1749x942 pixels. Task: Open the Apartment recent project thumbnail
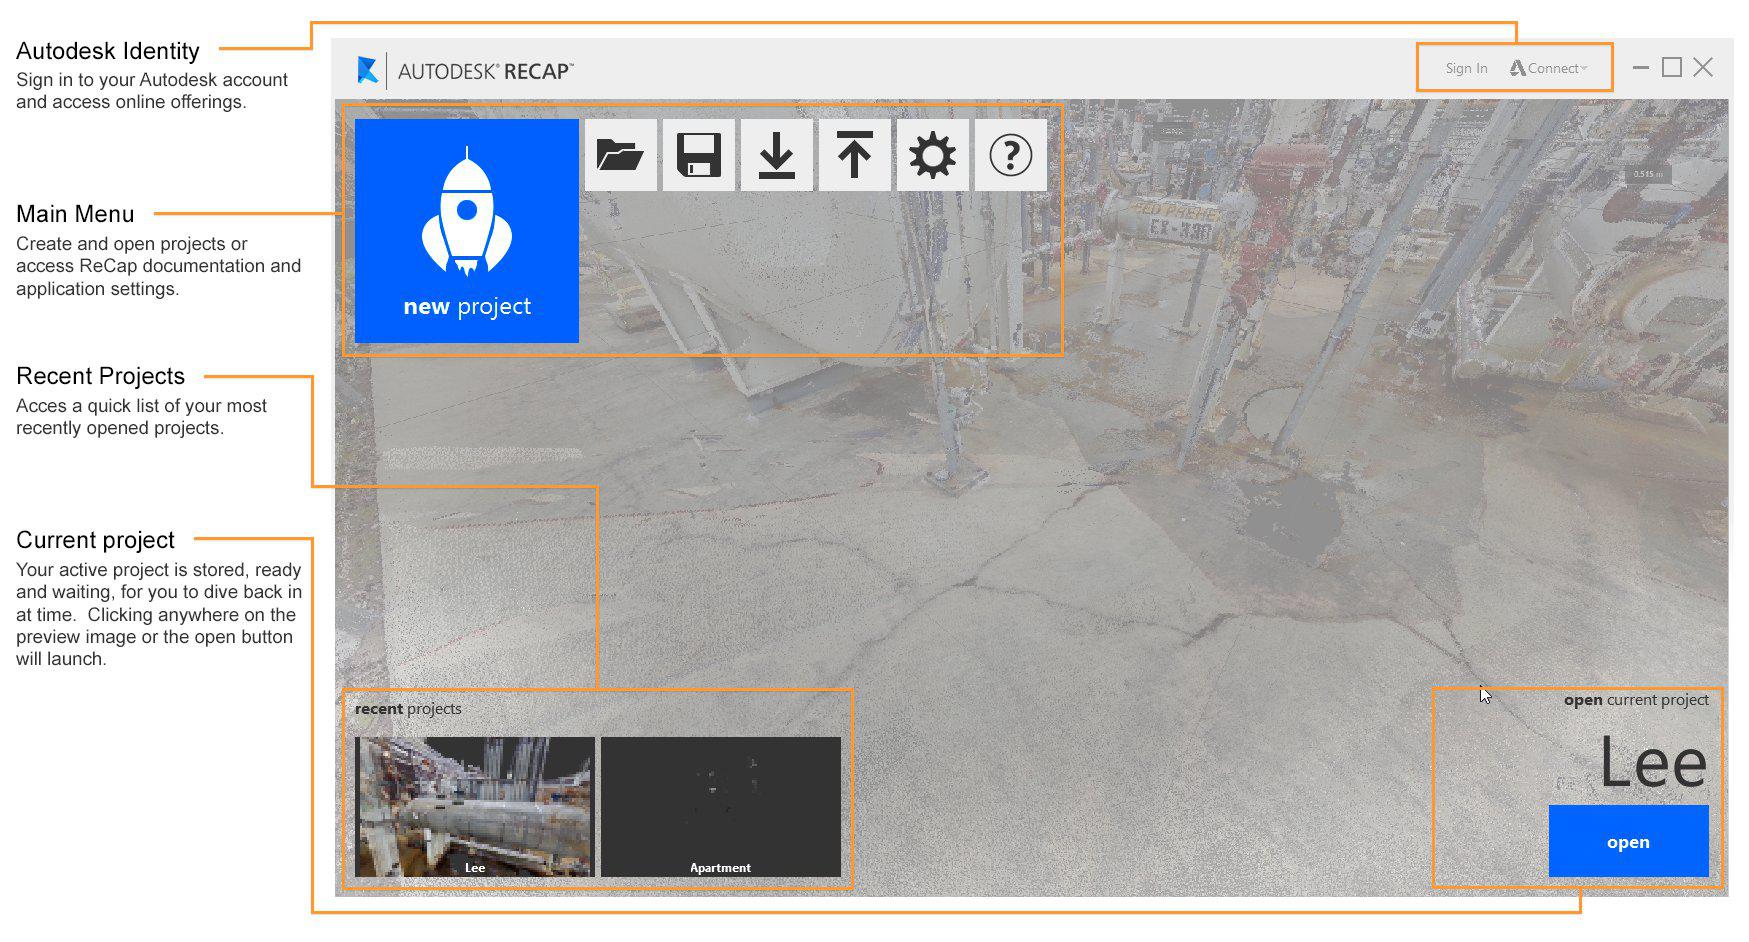pyautogui.click(x=721, y=807)
